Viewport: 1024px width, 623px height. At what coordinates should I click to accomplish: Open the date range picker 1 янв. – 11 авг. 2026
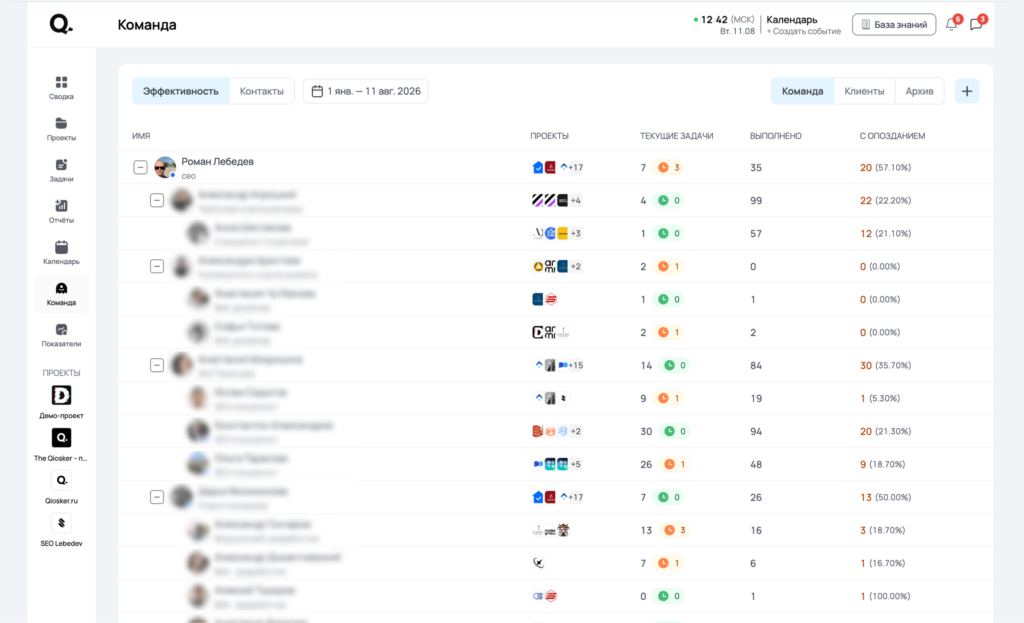pyautogui.click(x=366, y=91)
